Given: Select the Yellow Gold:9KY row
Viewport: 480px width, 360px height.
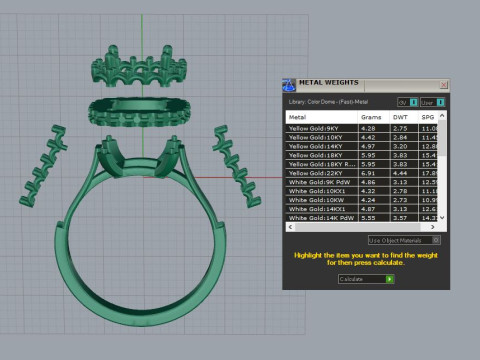Looking at the screenshot, I should click(x=362, y=128).
